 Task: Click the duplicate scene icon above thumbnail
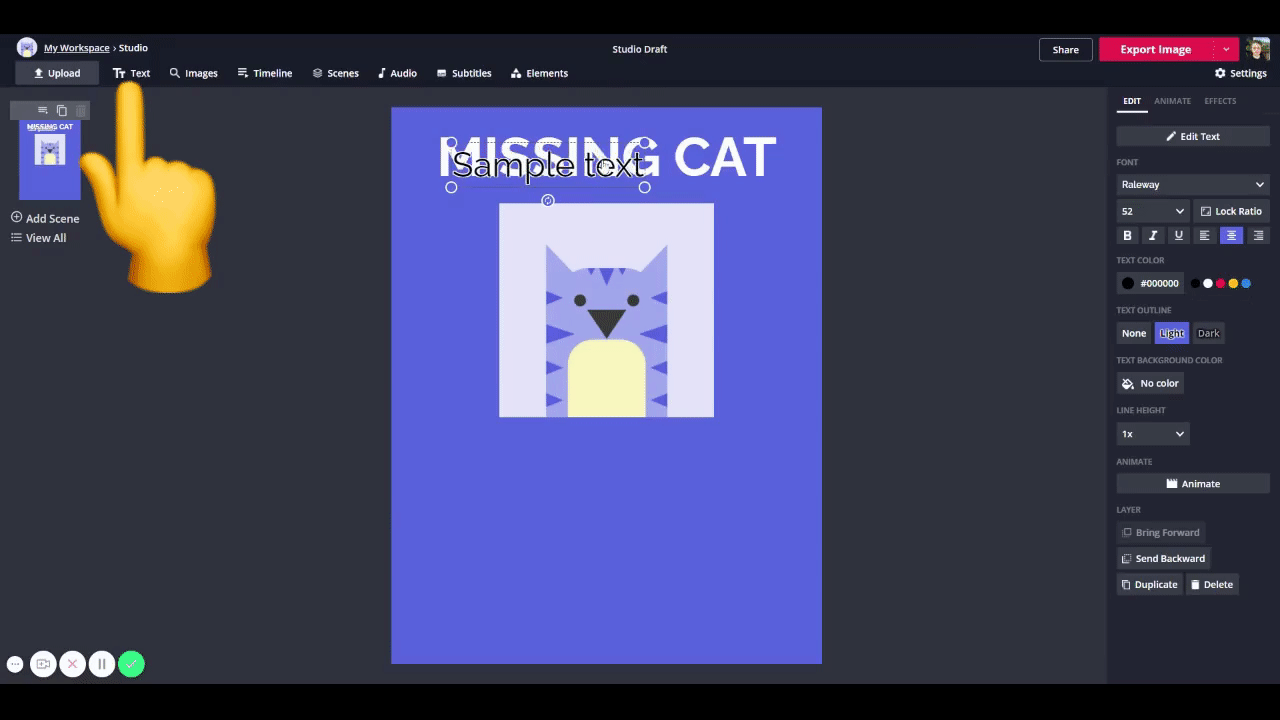pos(62,110)
